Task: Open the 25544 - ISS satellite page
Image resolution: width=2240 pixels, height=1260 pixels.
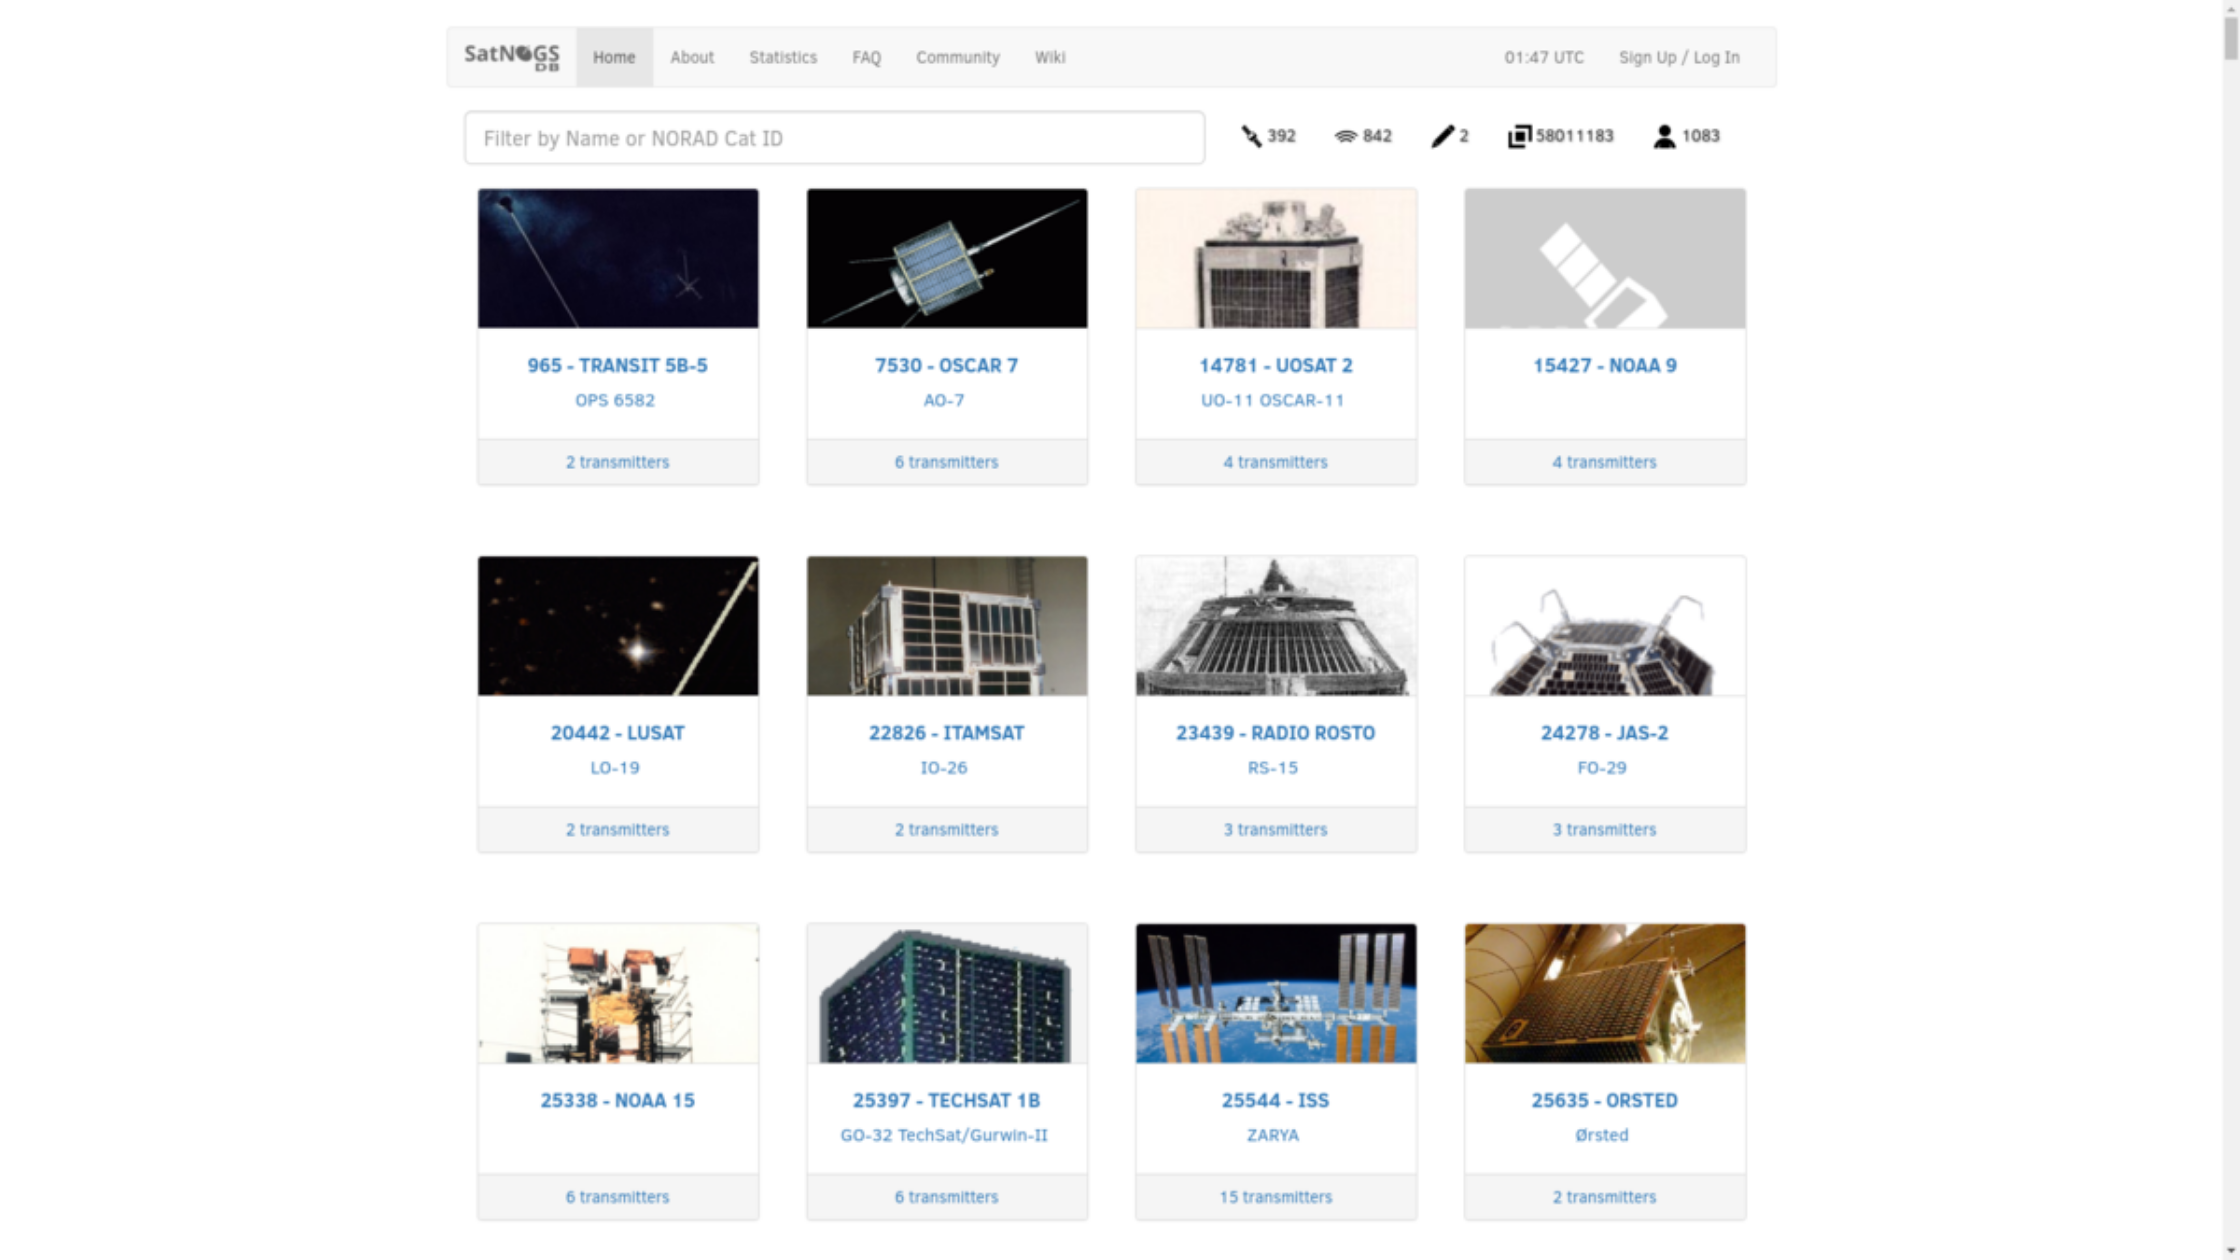Action: (1275, 1100)
